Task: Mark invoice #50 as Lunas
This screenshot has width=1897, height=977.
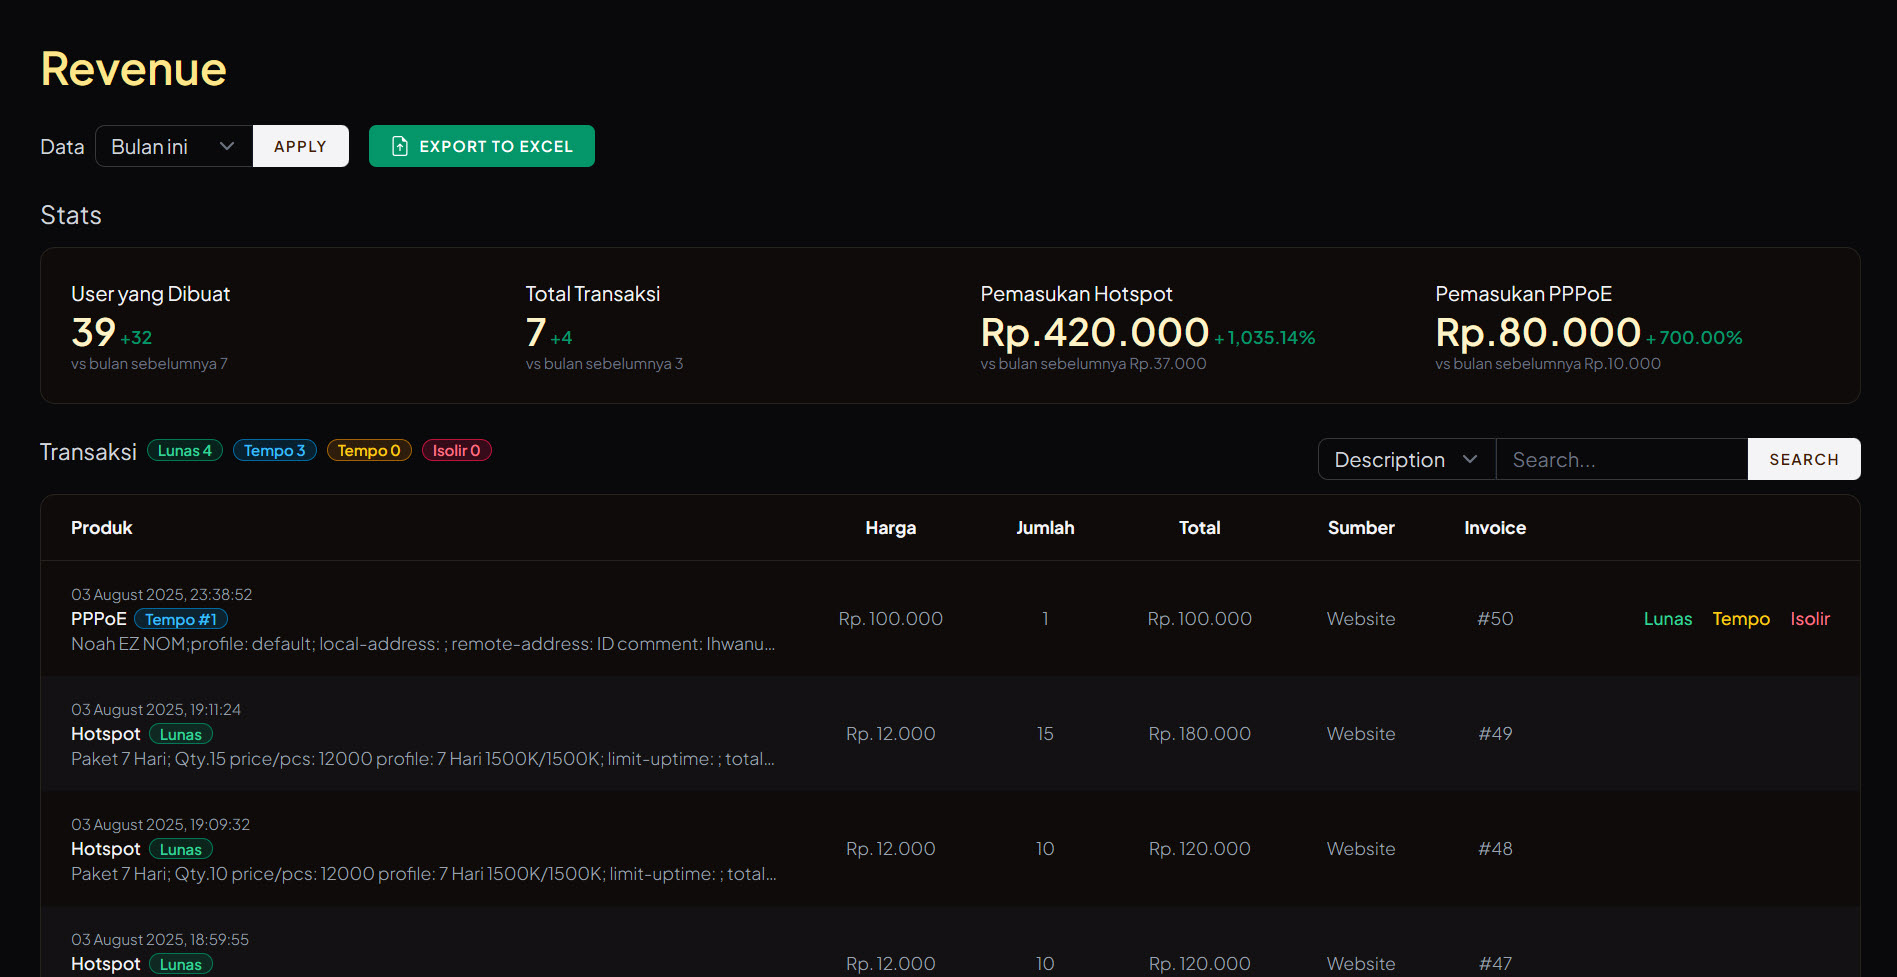Action: tap(1667, 619)
